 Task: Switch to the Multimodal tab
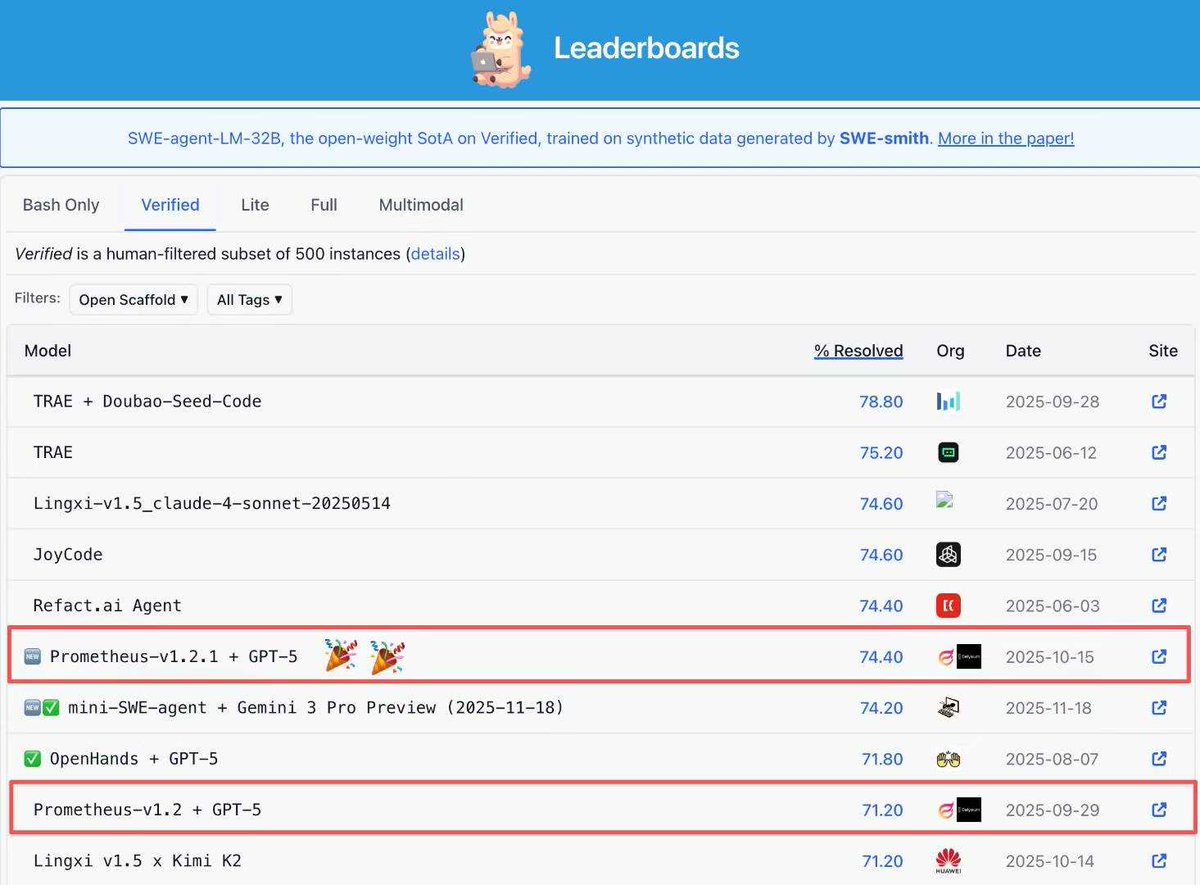coord(421,205)
